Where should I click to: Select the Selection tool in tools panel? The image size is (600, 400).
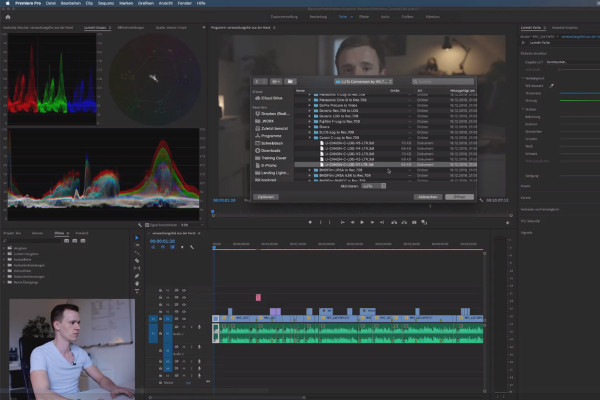point(137,238)
